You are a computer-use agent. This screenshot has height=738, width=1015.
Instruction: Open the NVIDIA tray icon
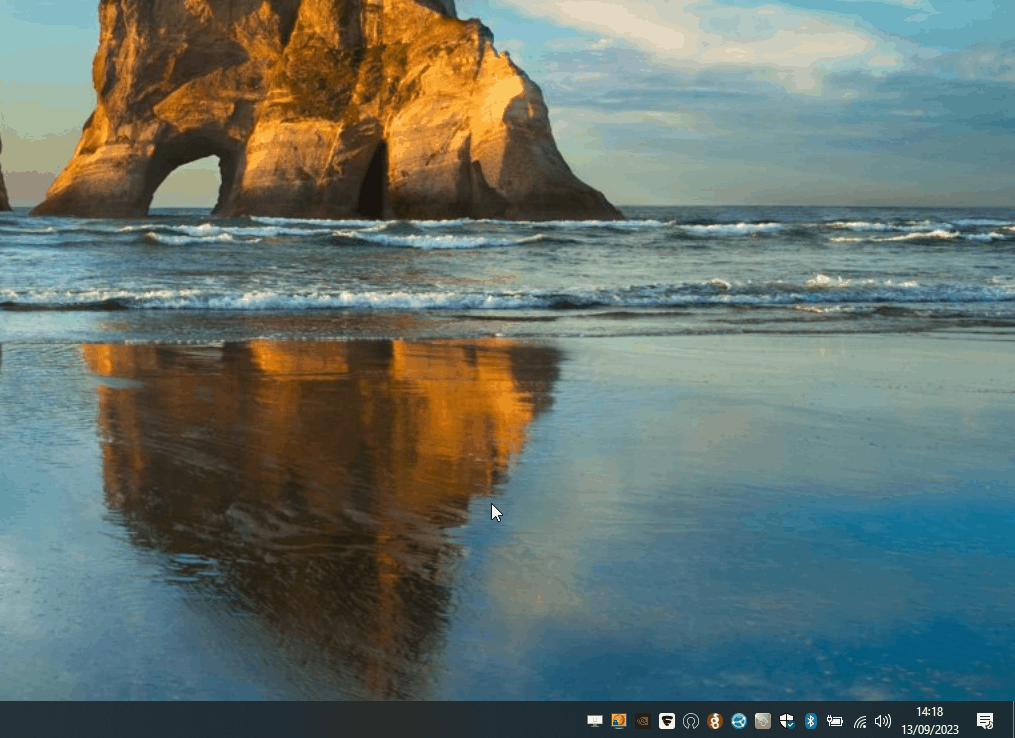(643, 721)
